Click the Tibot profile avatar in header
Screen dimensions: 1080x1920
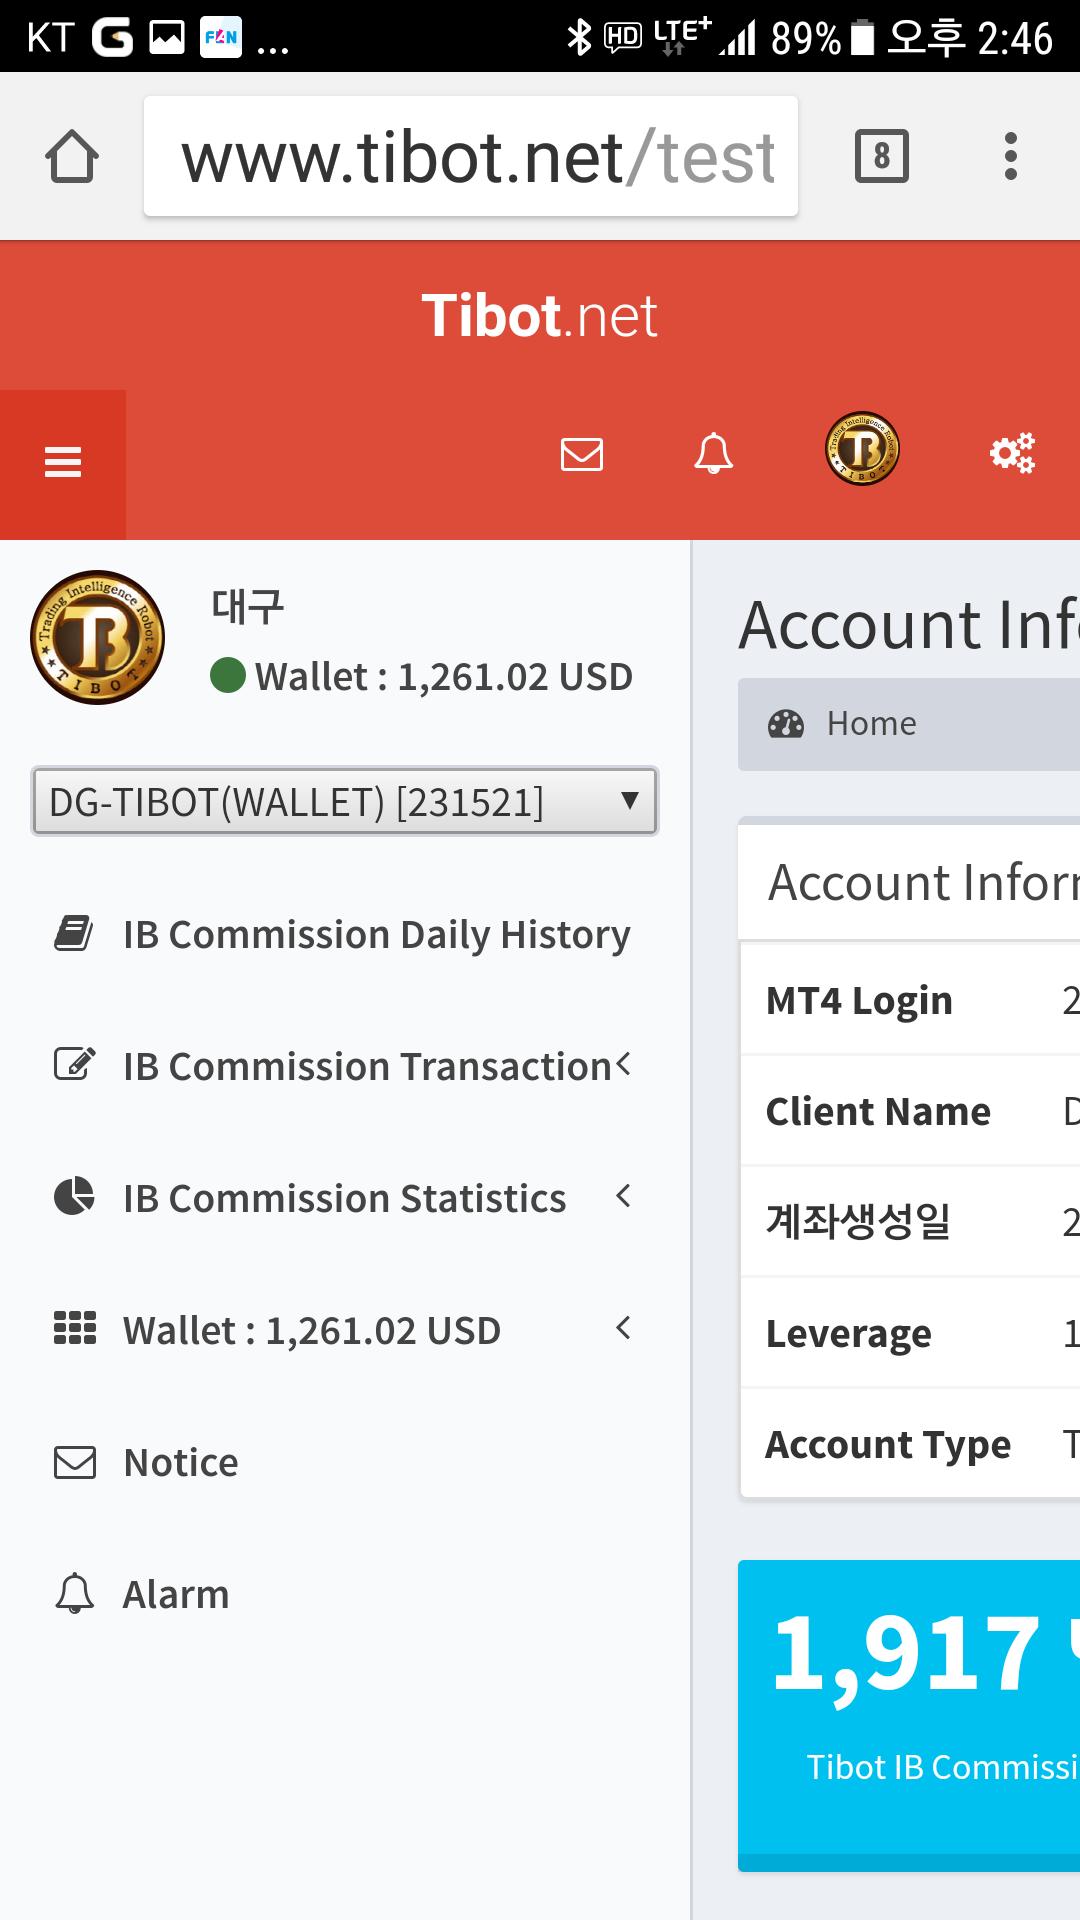tap(862, 449)
